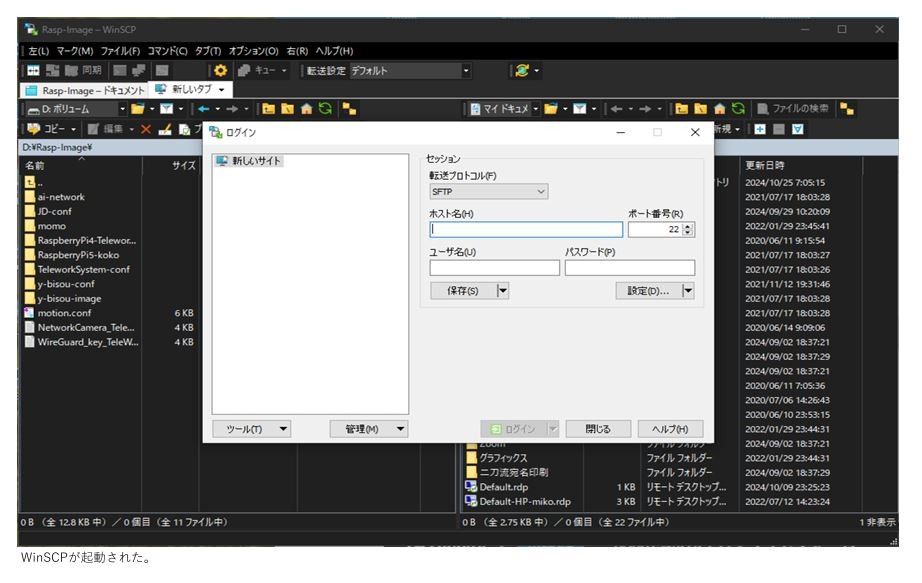Click the select files plus icon
The height and width of the screenshot is (583, 922).
760,129
